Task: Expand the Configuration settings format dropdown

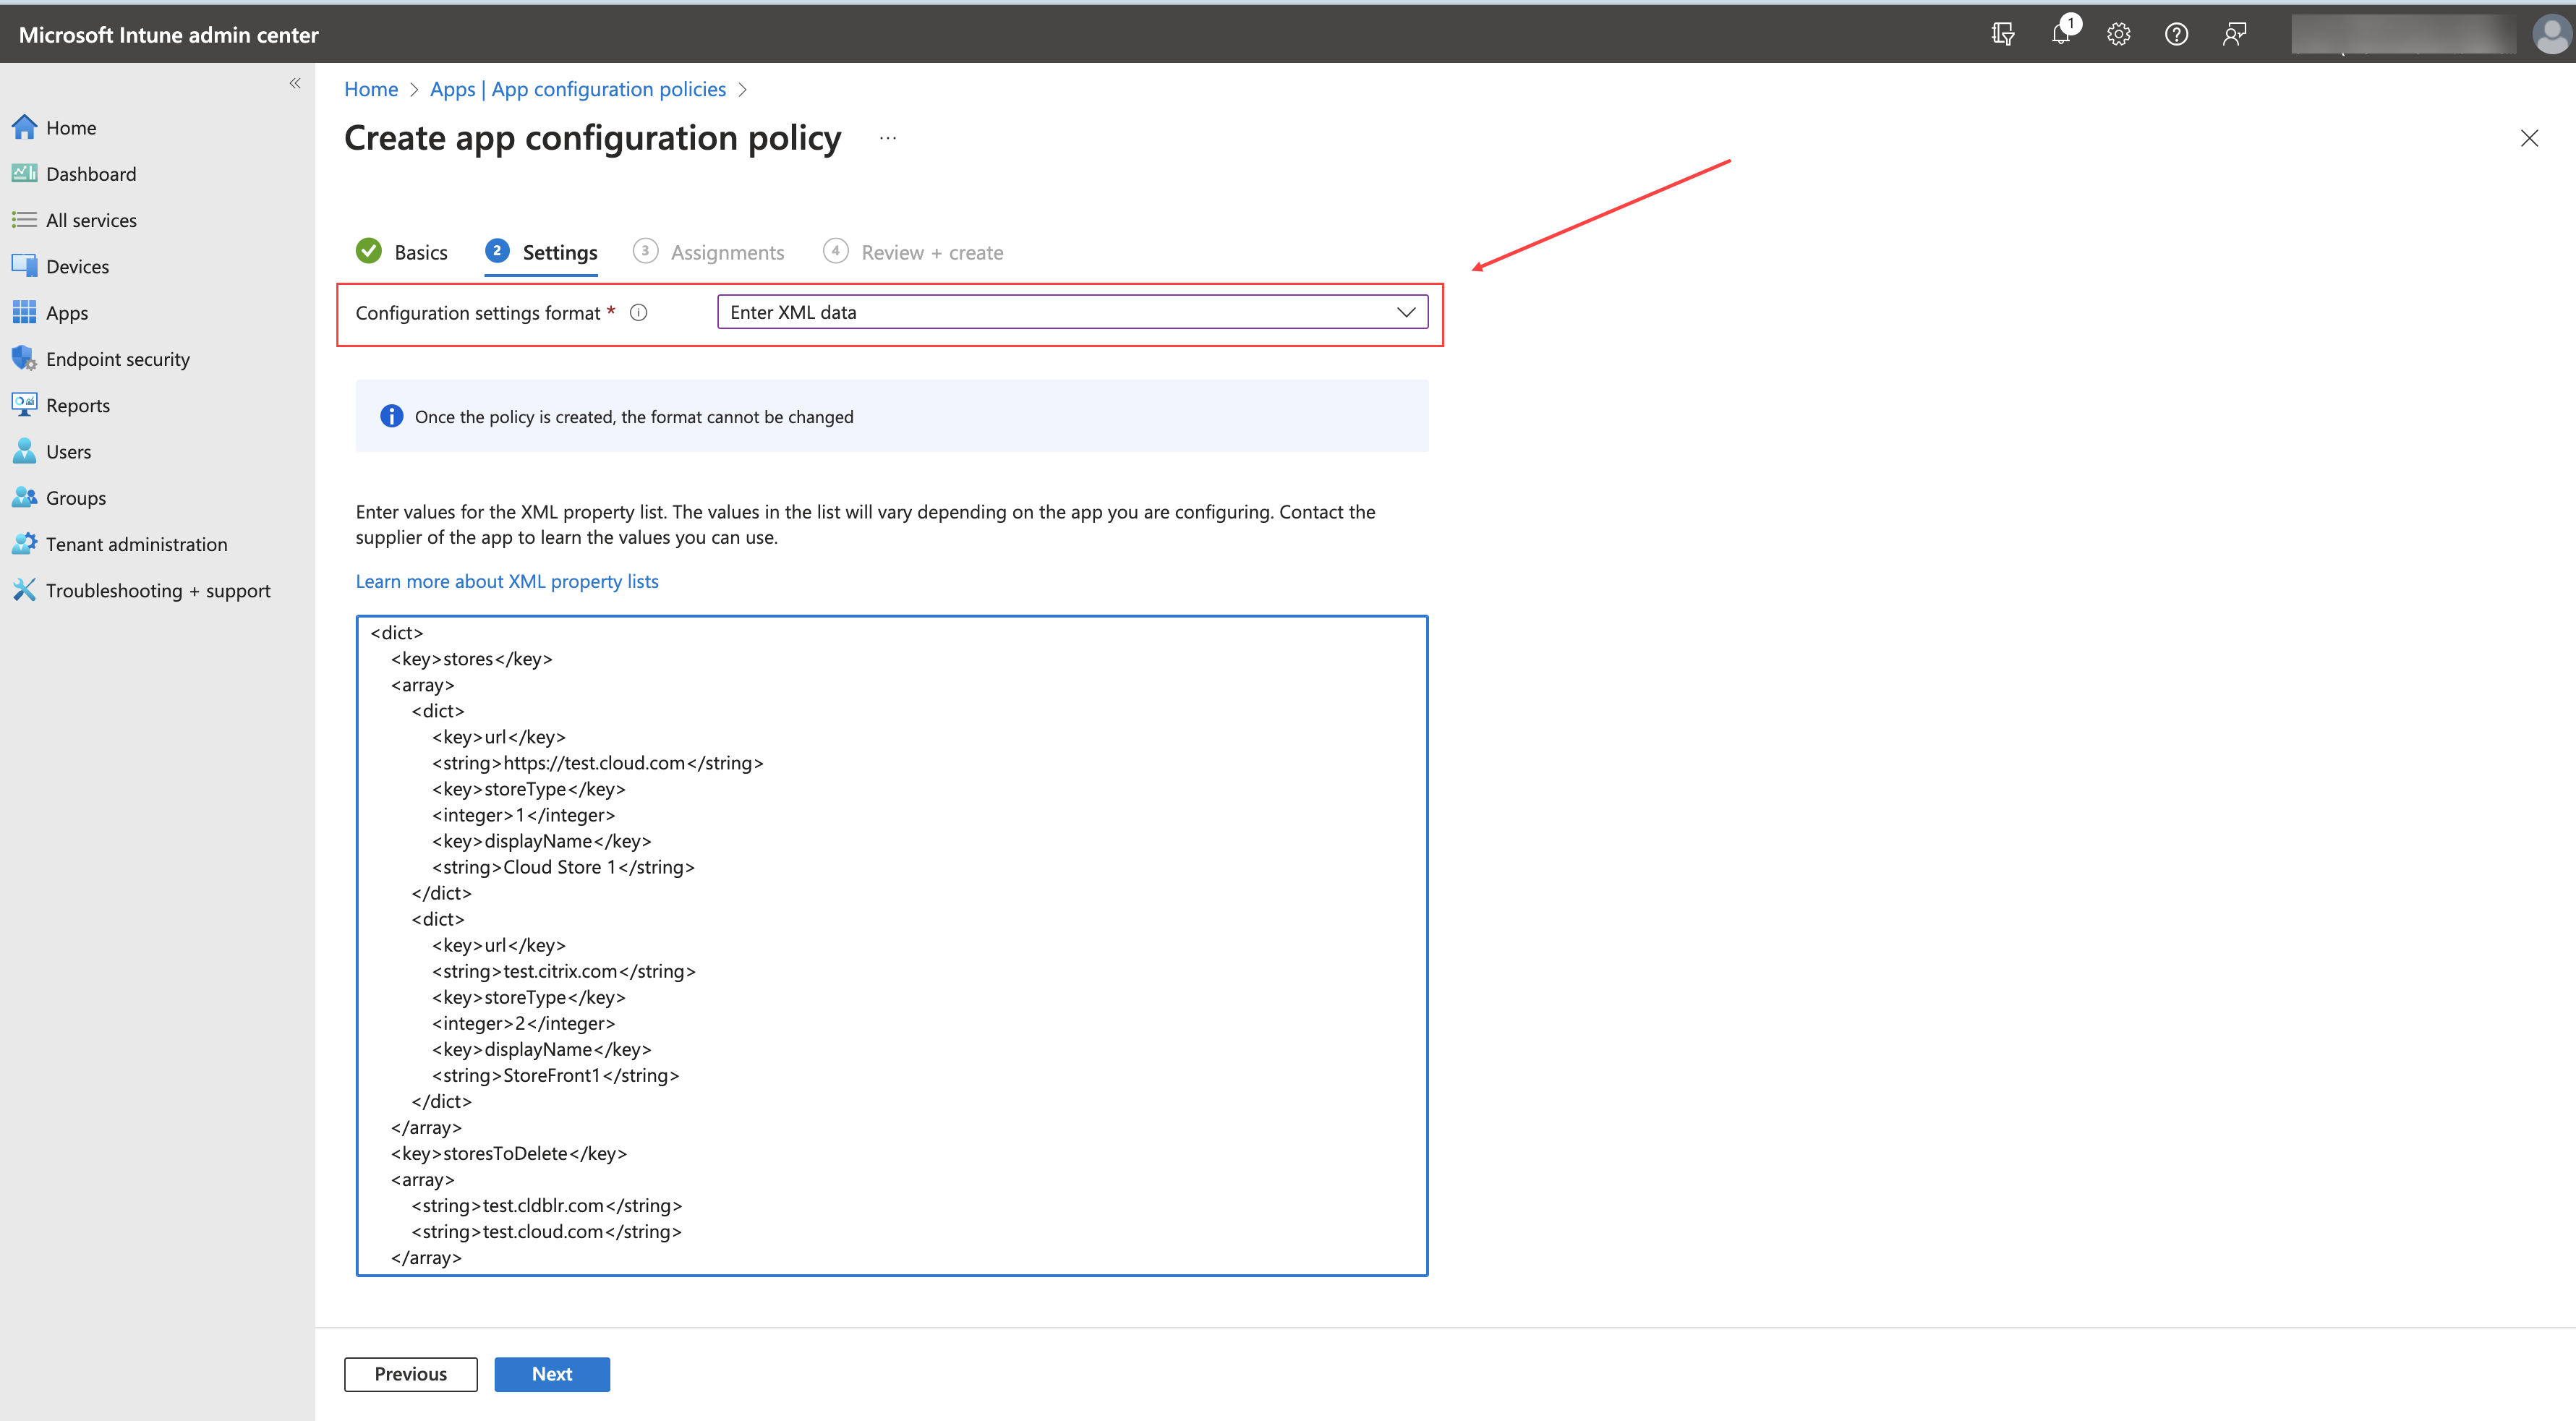Action: click(x=1072, y=312)
